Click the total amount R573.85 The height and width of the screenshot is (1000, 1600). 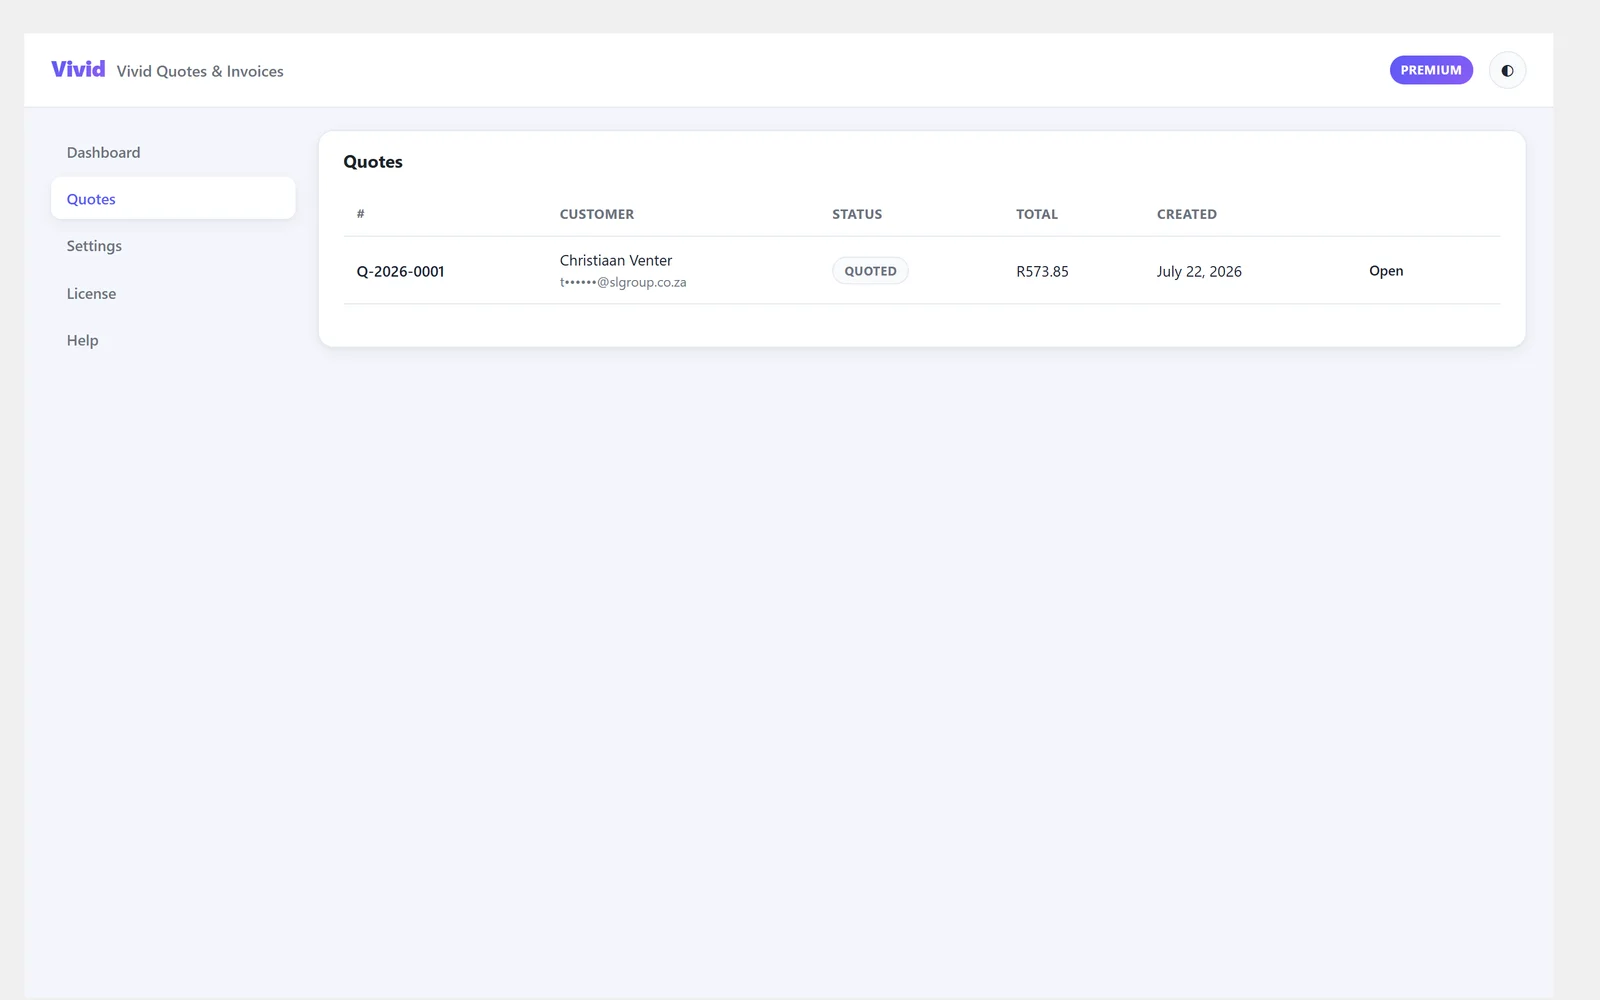[x=1042, y=272]
